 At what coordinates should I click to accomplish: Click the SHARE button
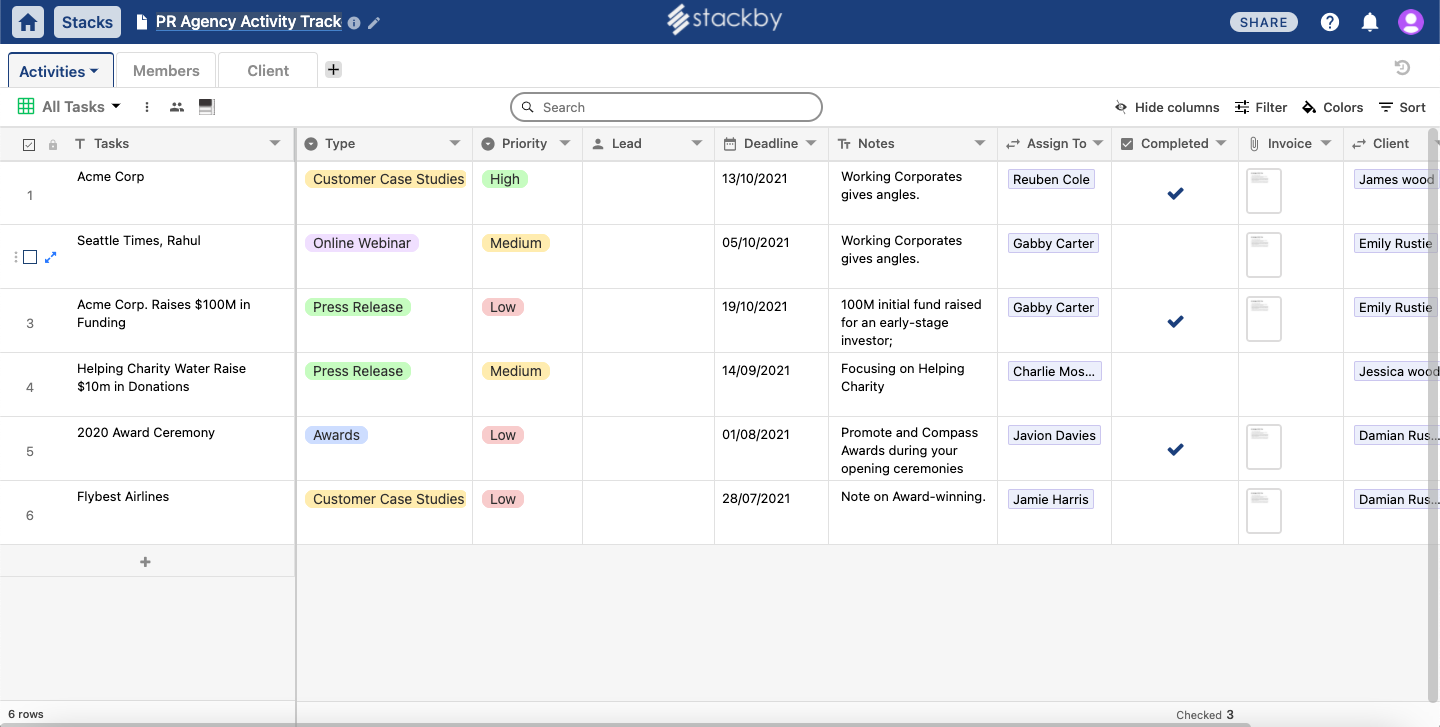1264,22
